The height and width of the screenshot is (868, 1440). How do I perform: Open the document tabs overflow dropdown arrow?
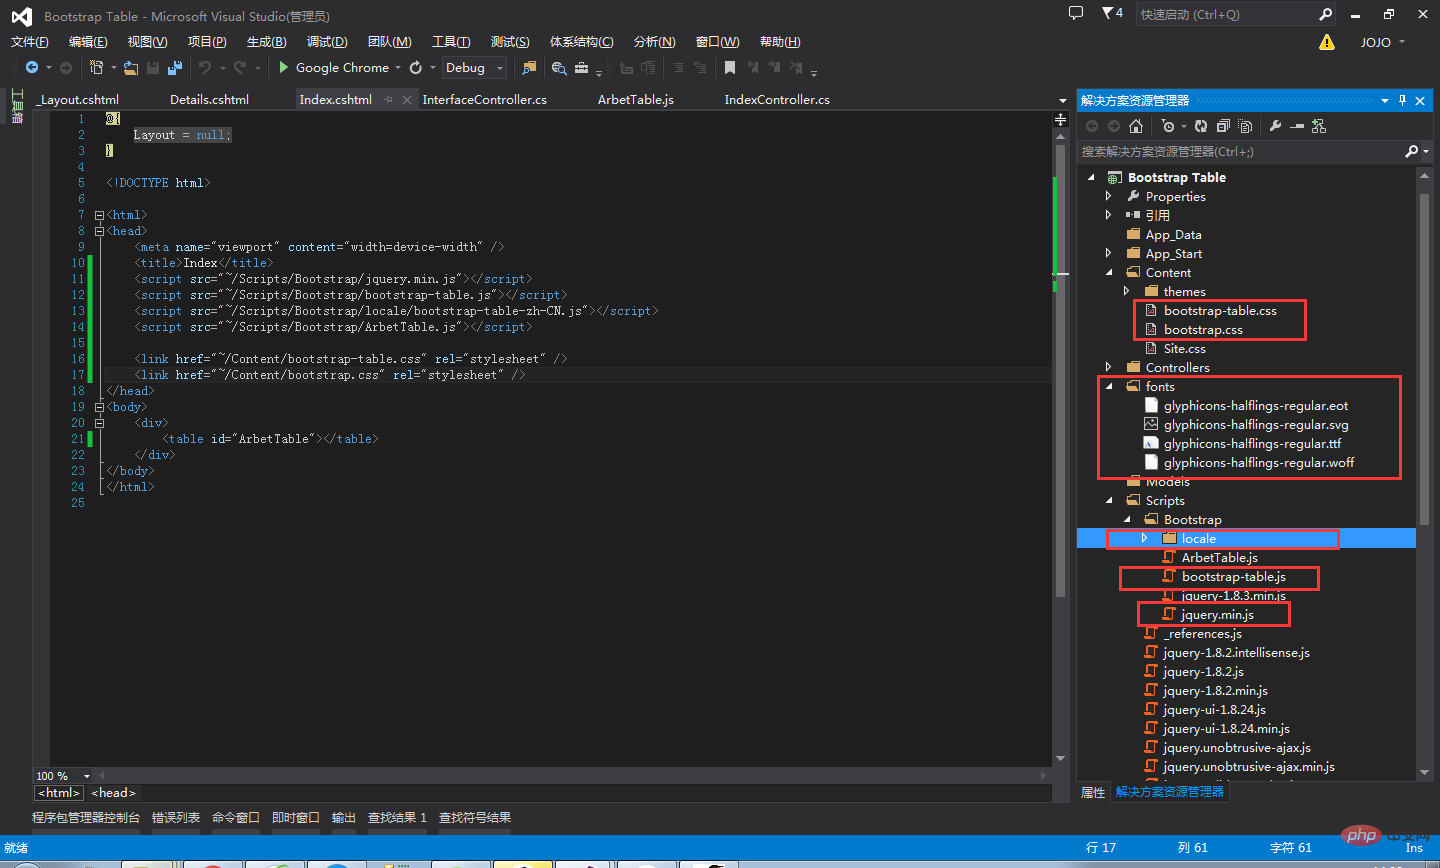[x=1063, y=101]
